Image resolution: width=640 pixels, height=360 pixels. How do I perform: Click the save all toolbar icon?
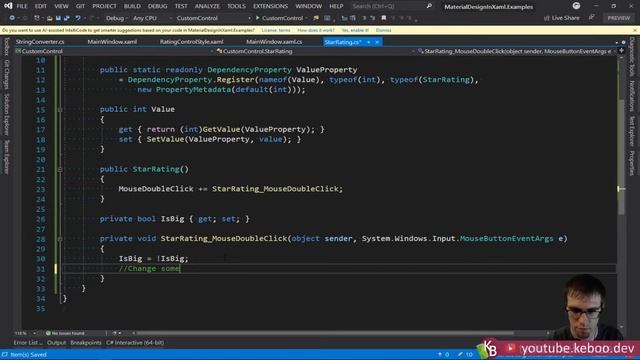[67, 18]
